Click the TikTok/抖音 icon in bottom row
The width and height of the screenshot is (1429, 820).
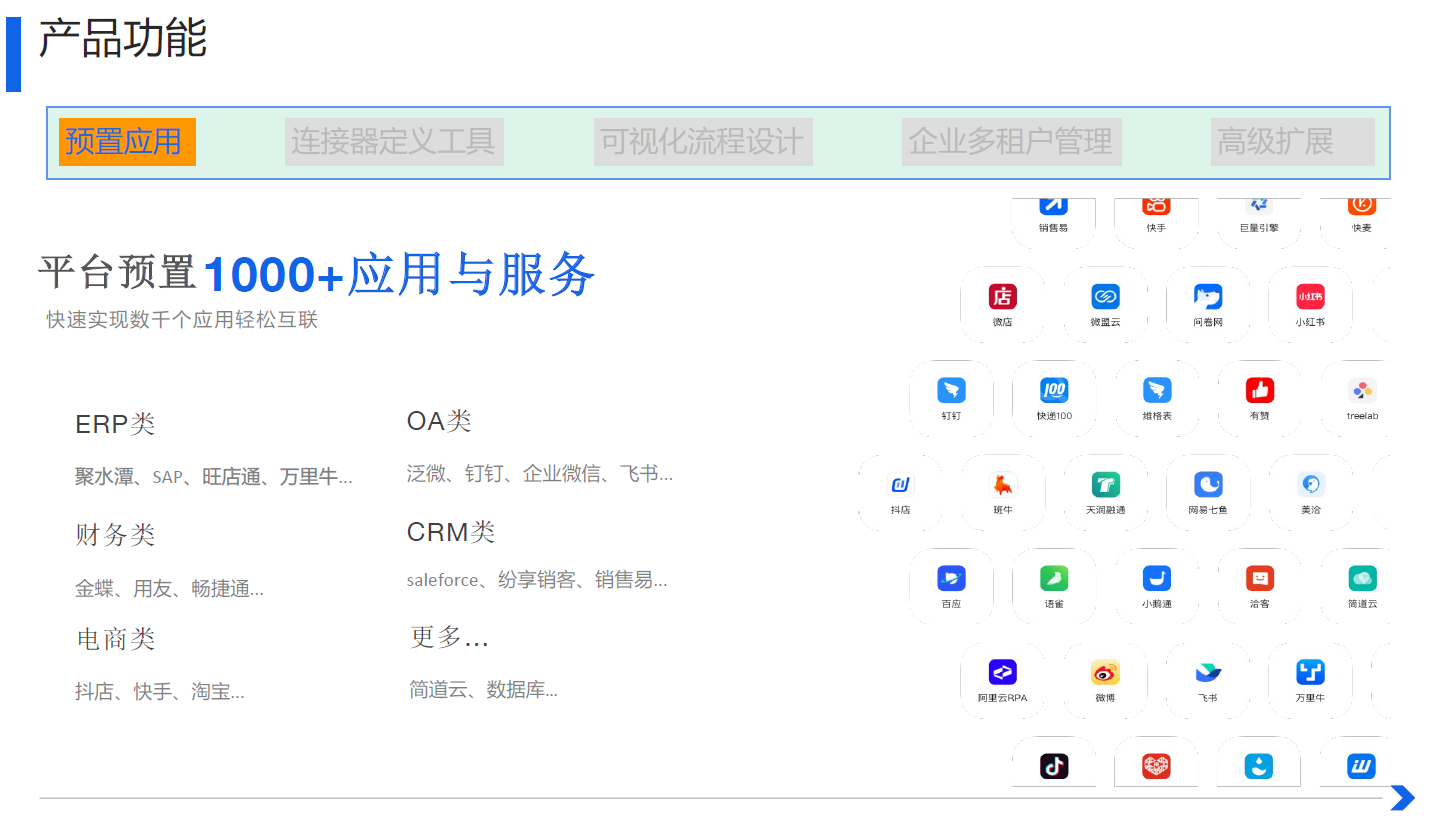coord(1054,767)
